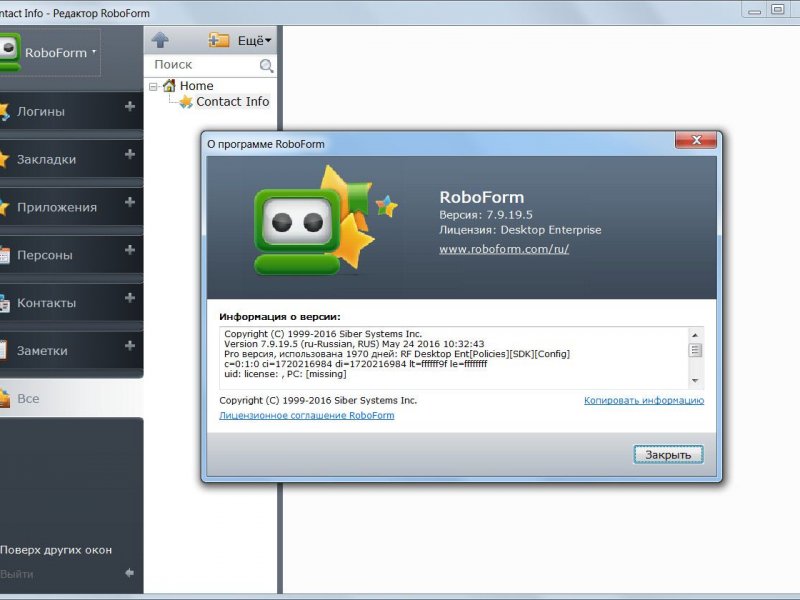Click the green RoboForm robot logo in sidebar
Image resolution: width=800 pixels, height=600 pixels.
tap(10, 51)
